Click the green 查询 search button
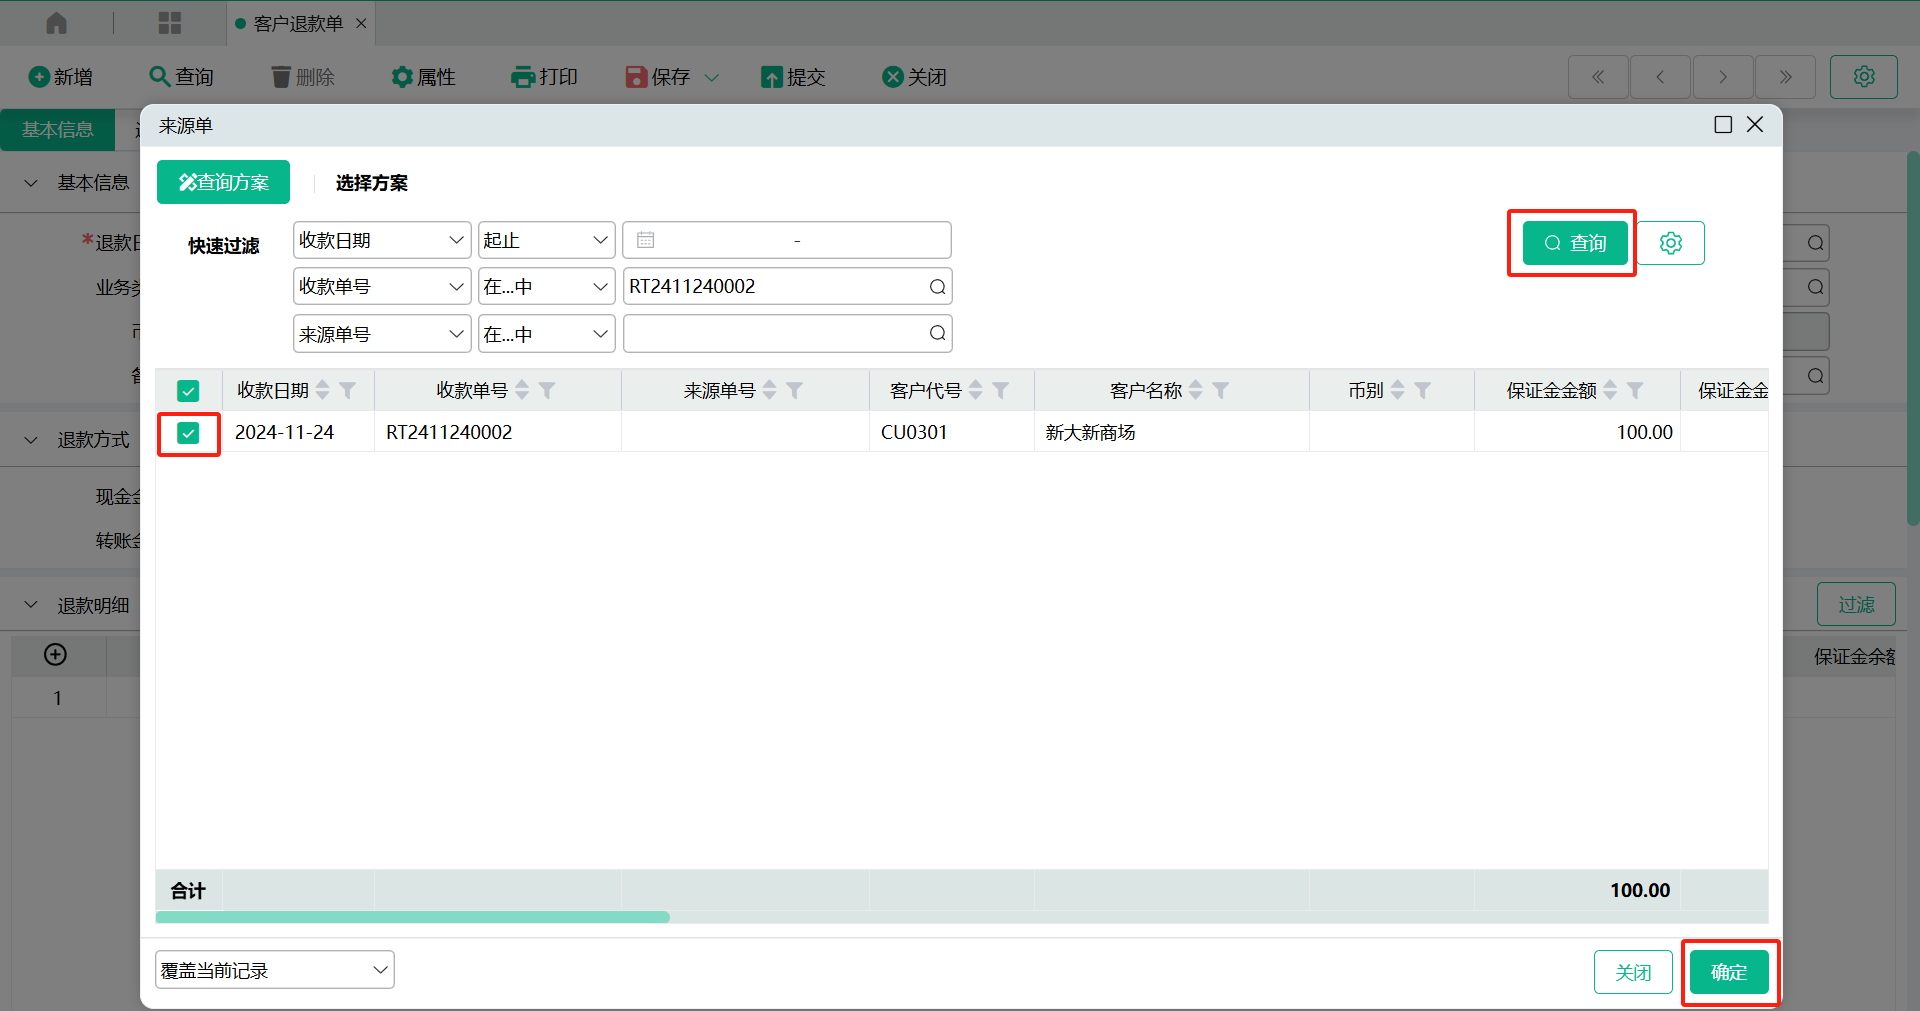Image resolution: width=1920 pixels, height=1011 pixels. coord(1575,243)
